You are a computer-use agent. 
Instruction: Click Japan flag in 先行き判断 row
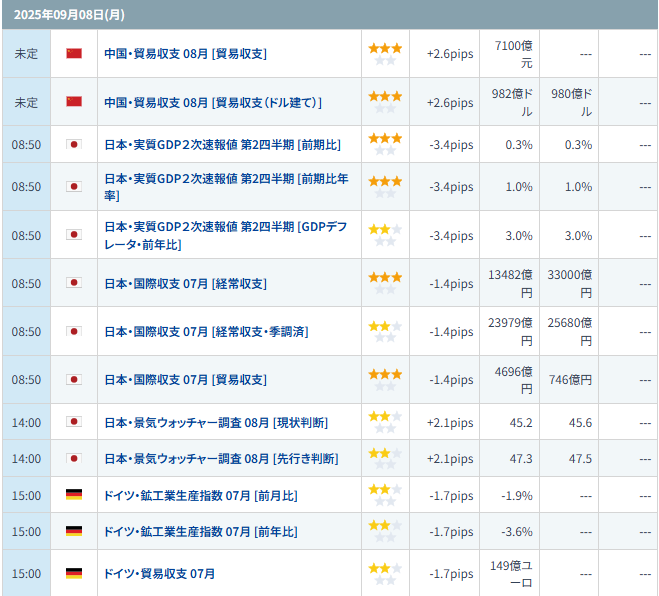[x=74, y=458]
